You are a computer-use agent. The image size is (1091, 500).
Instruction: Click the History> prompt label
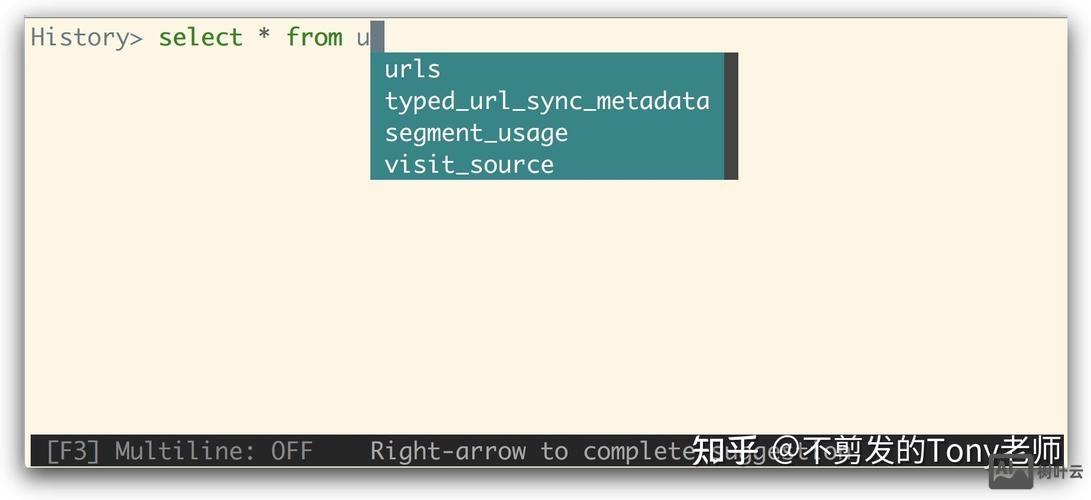pyautogui.click(x=87, y=38)
